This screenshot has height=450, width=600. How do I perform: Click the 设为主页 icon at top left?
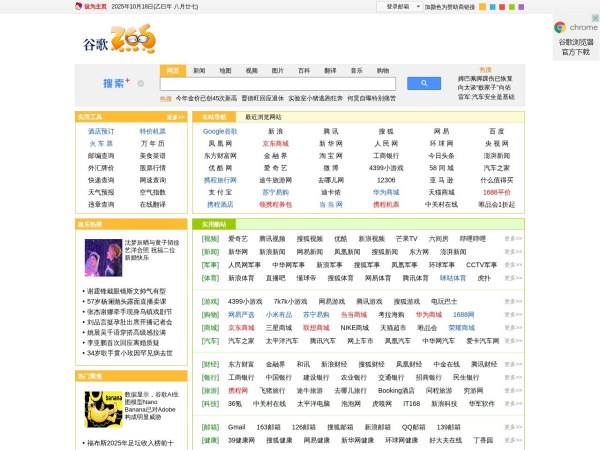[x=78, y=6]
